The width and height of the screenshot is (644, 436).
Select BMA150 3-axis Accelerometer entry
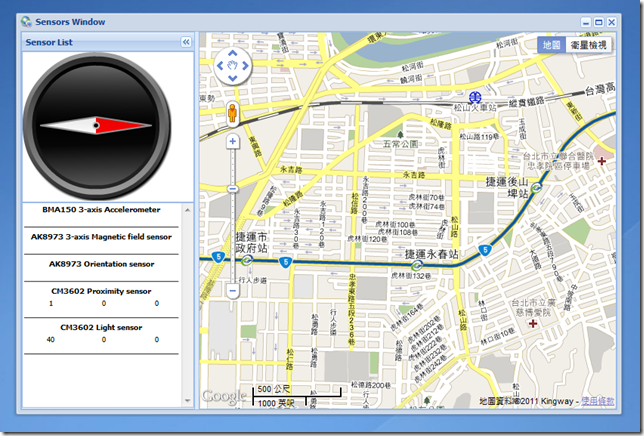pyautogui.click(x=101, y=210)
